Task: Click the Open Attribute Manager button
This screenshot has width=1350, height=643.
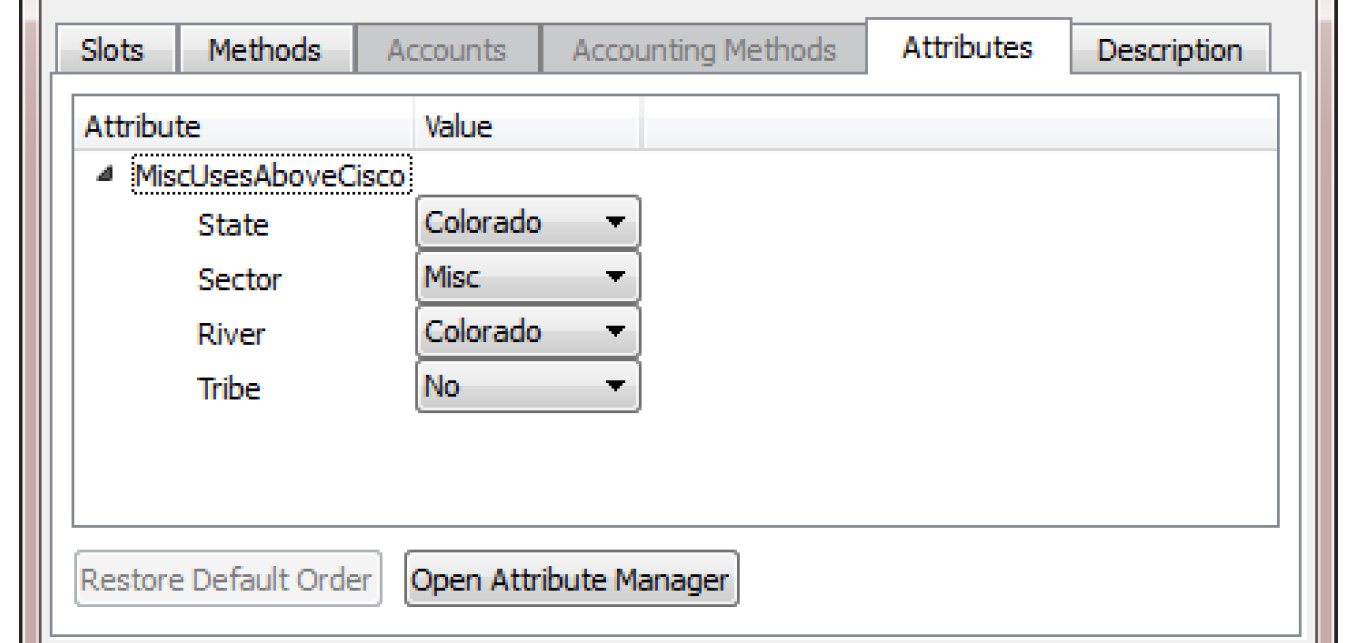Action: coord(571,579)
